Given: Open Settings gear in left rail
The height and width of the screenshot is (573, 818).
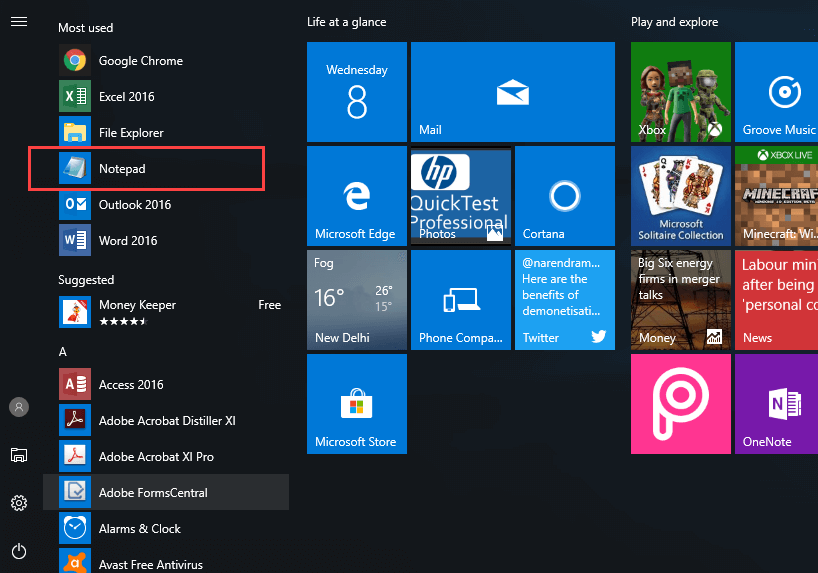Looking at the screenshot, I should pyautogui.click(x=18, y=503).
